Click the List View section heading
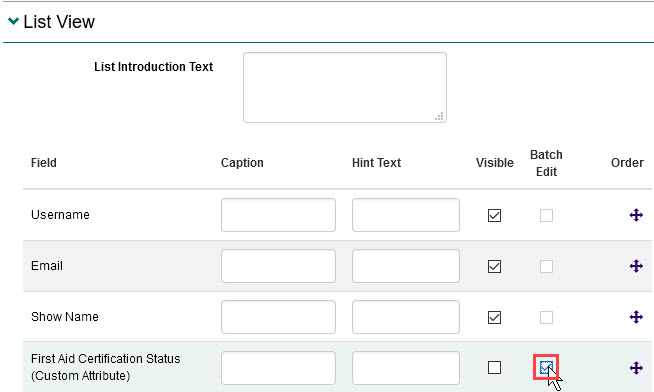Screen dimensions: 654x392 point(59,22)
